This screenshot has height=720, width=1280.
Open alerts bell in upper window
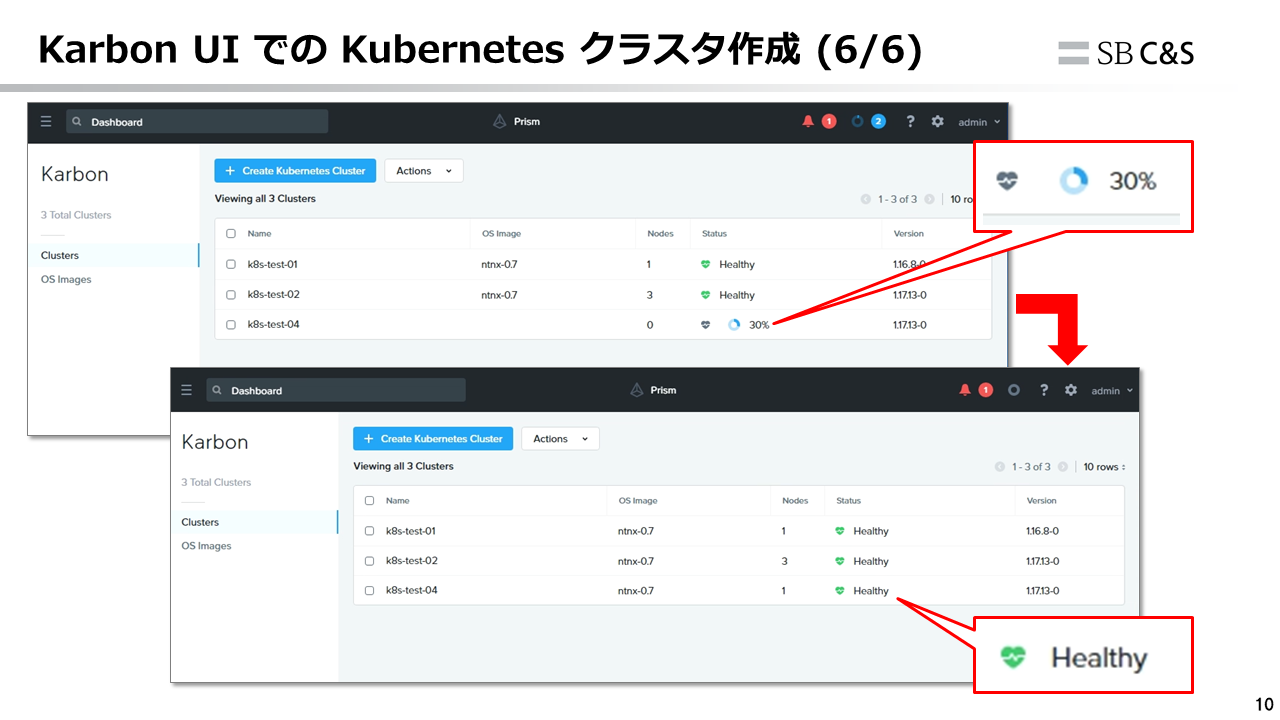click(808, 121)
